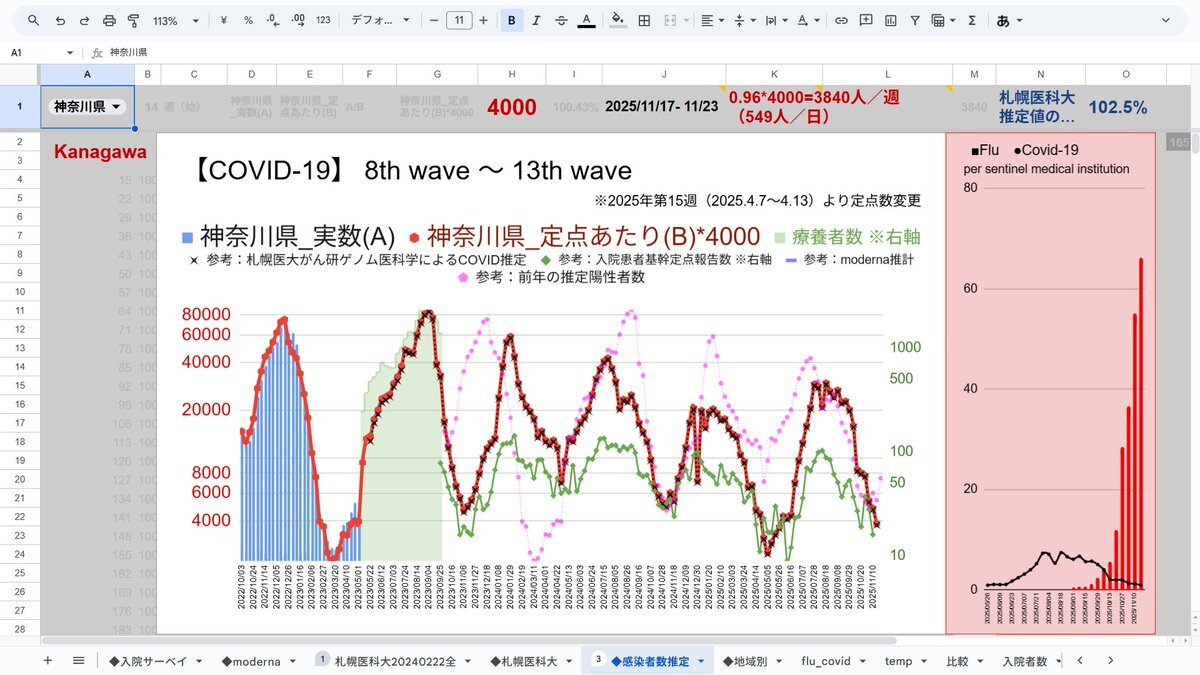The width and height of the screenshot is (1200, 675).
Task: Open the cell borders tool
Action: 645,20
